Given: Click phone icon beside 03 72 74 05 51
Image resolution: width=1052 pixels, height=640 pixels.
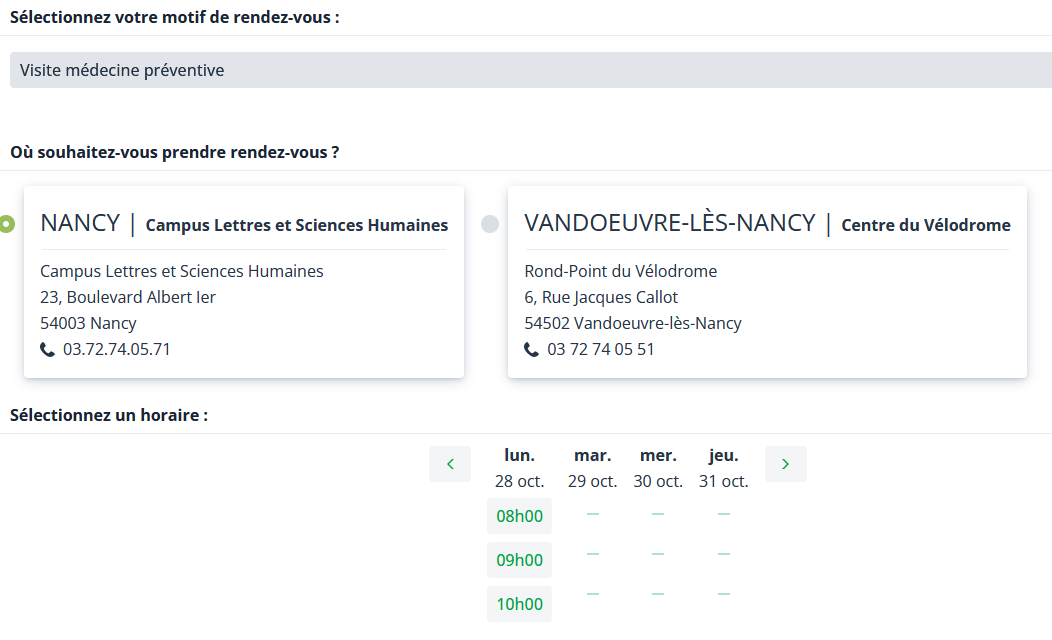Looking at the screenshot, I should (x=532, y=350).
